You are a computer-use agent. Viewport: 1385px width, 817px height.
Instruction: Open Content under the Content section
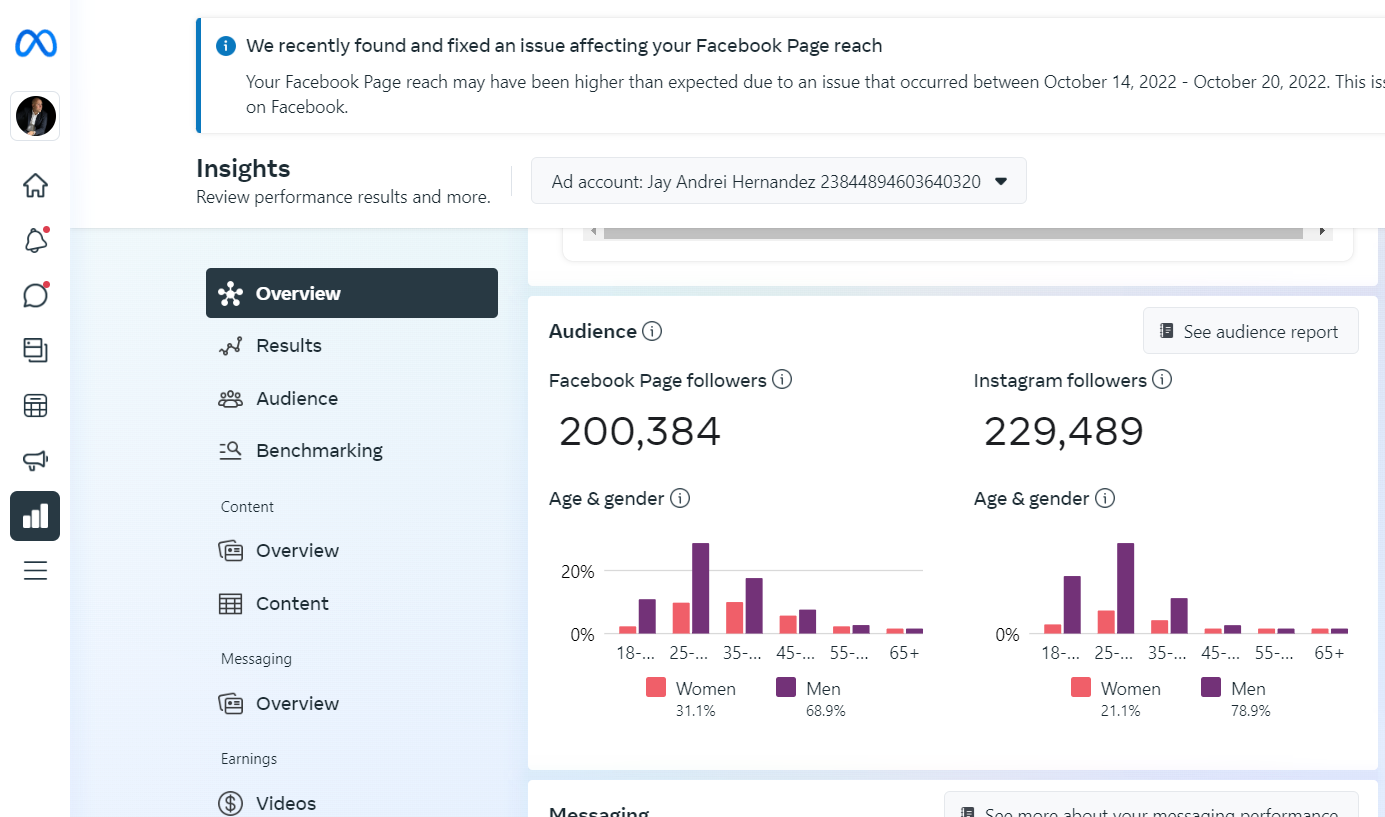tap(291, 604)
